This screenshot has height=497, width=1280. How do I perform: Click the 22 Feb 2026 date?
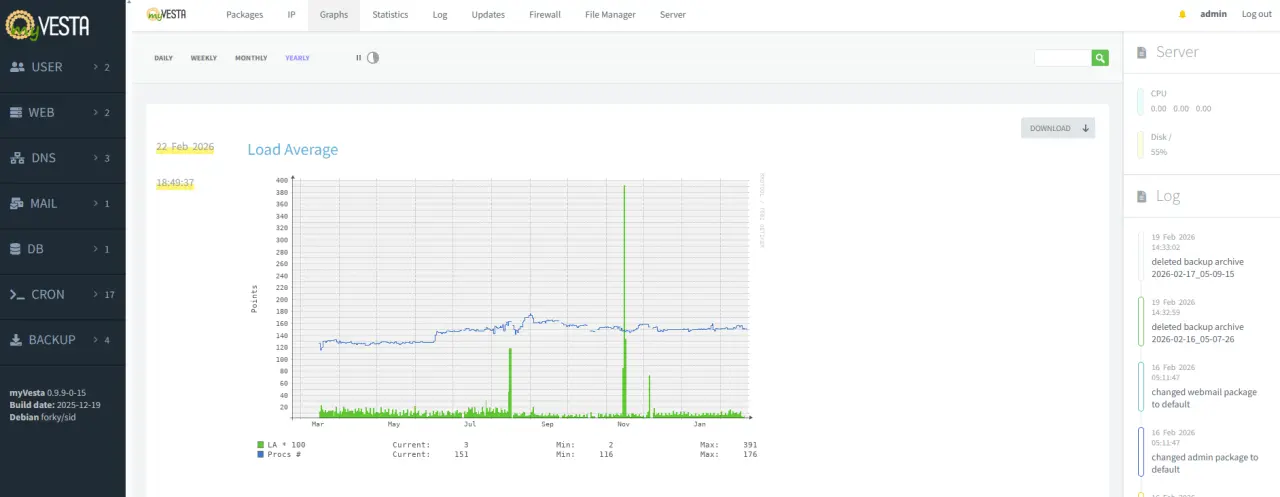(185, 147)
